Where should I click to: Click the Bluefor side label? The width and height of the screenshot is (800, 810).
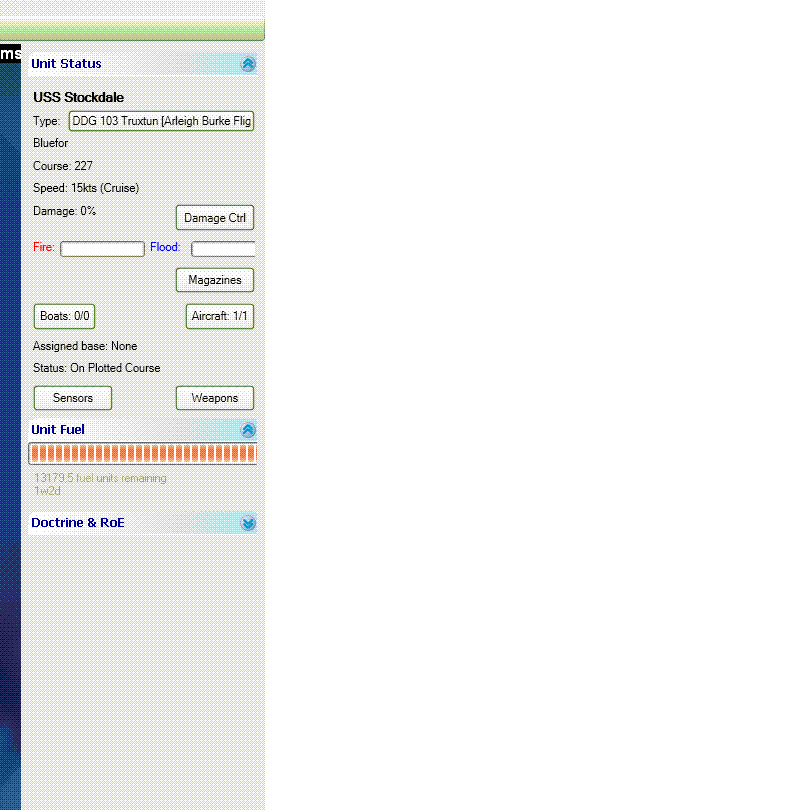[x=51, y=143]
